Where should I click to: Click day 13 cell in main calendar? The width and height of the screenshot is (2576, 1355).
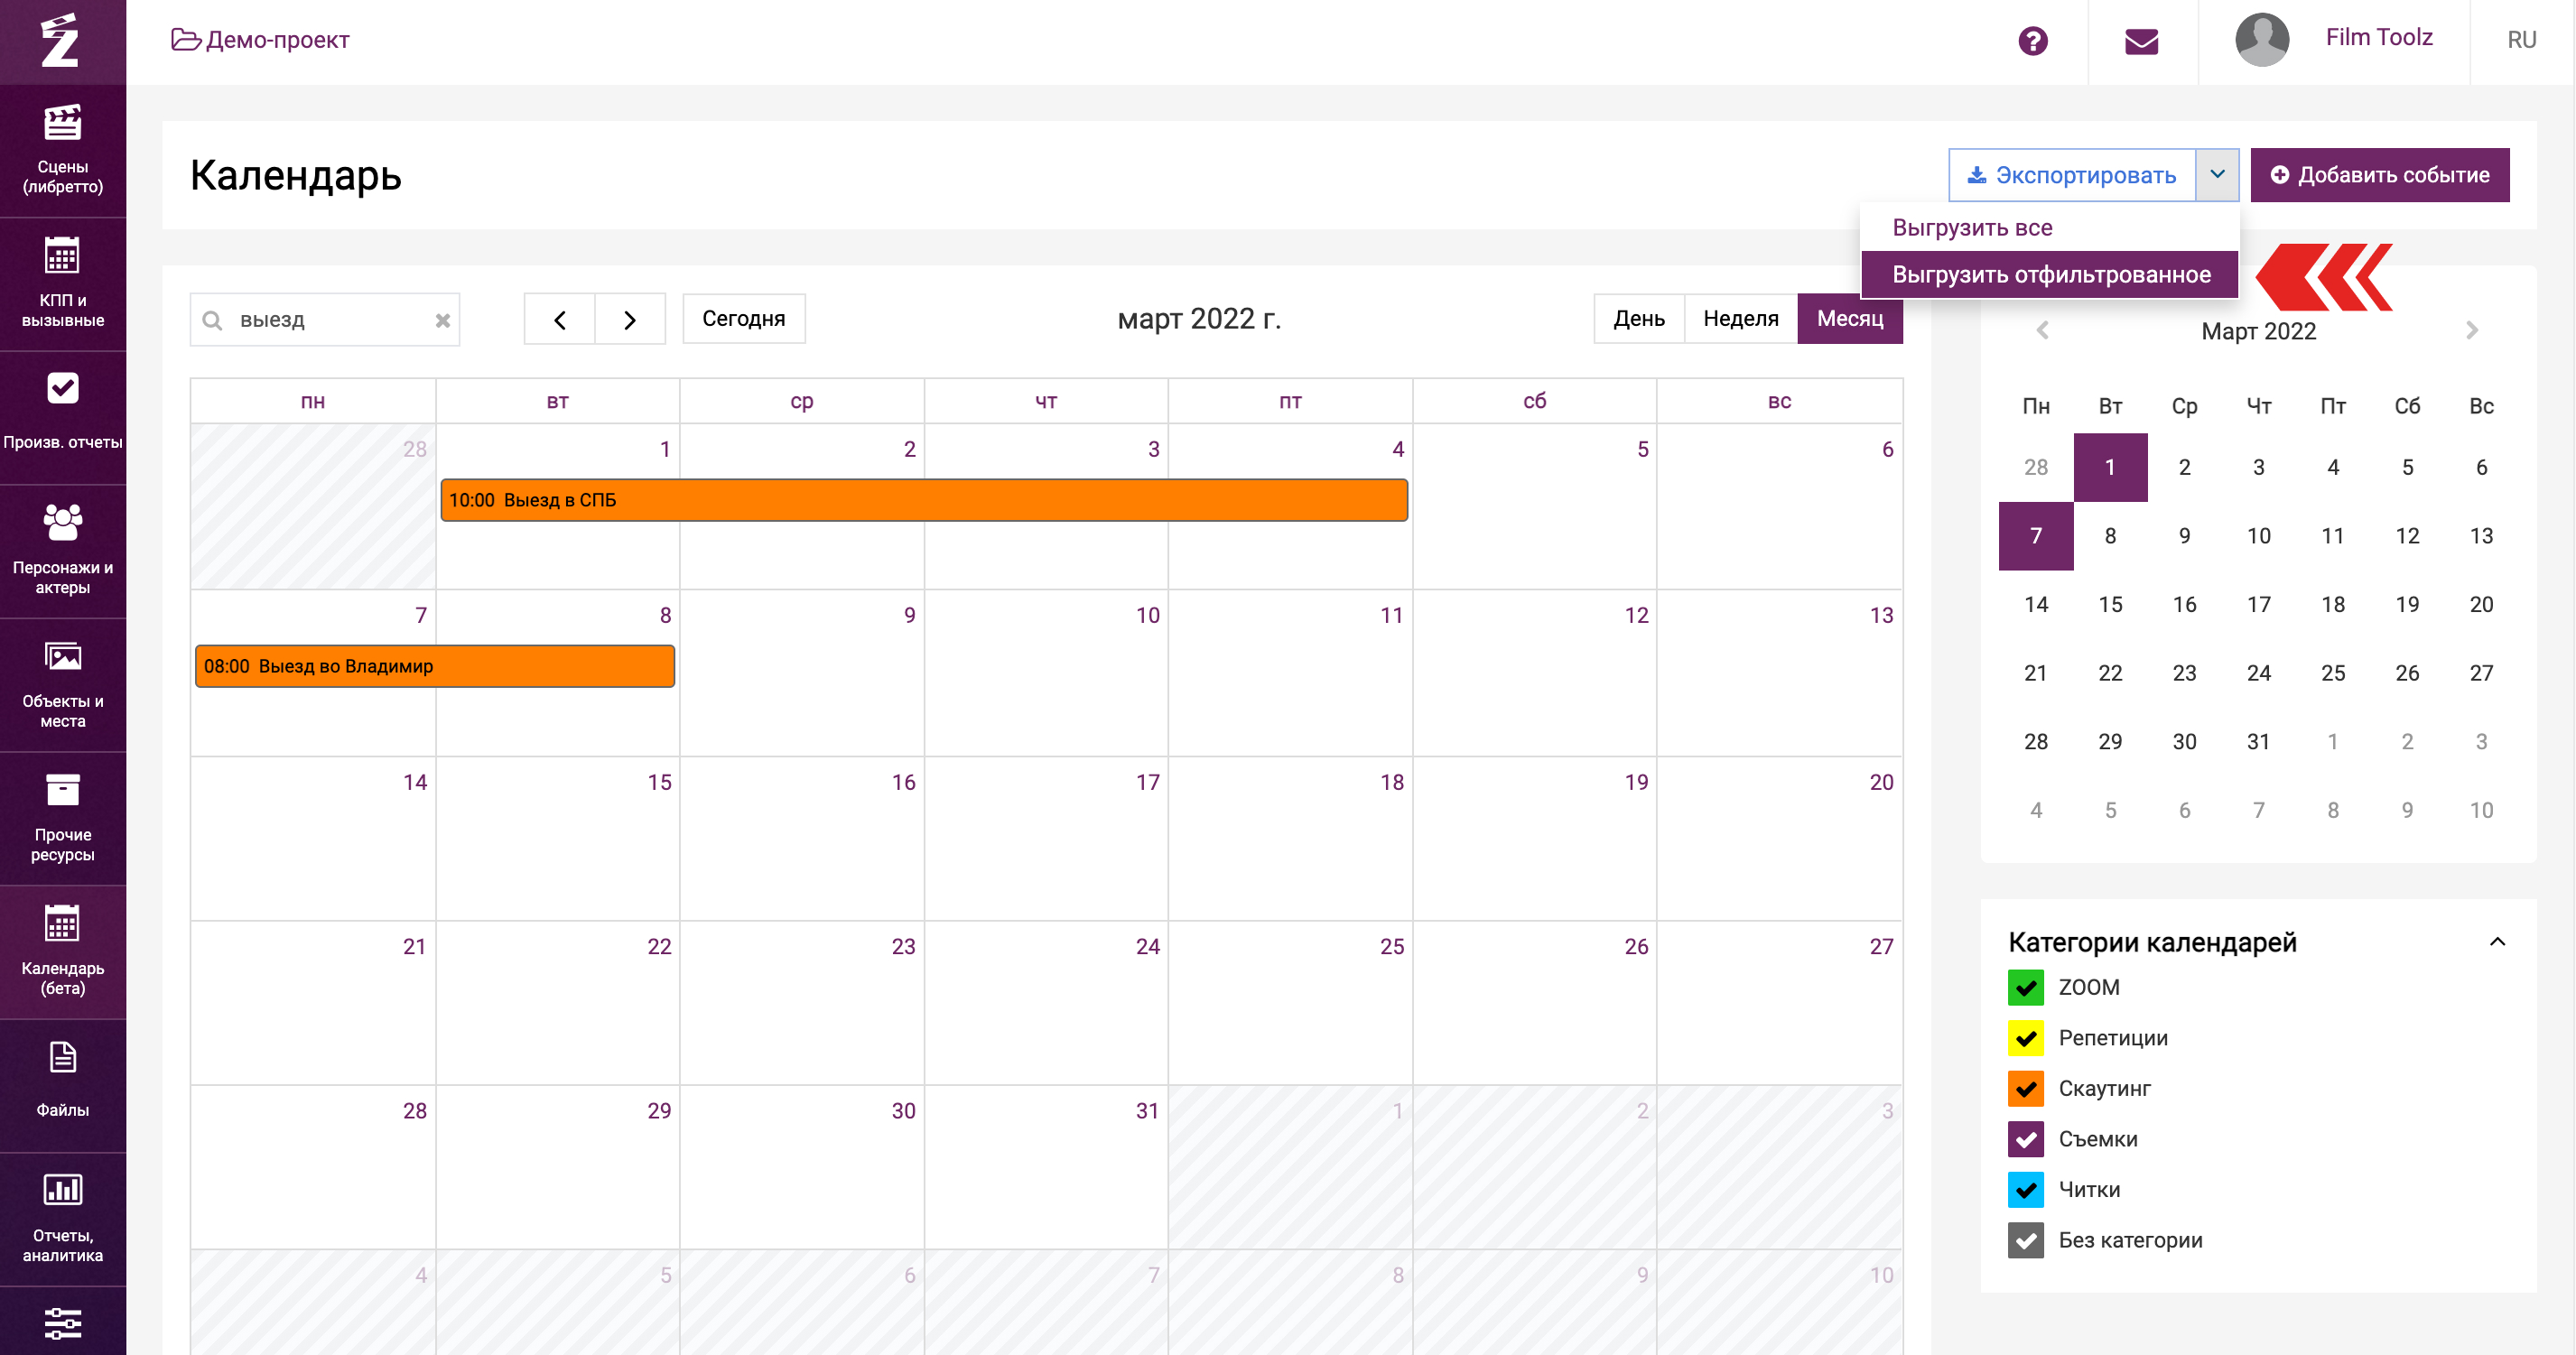(1779, 672)
